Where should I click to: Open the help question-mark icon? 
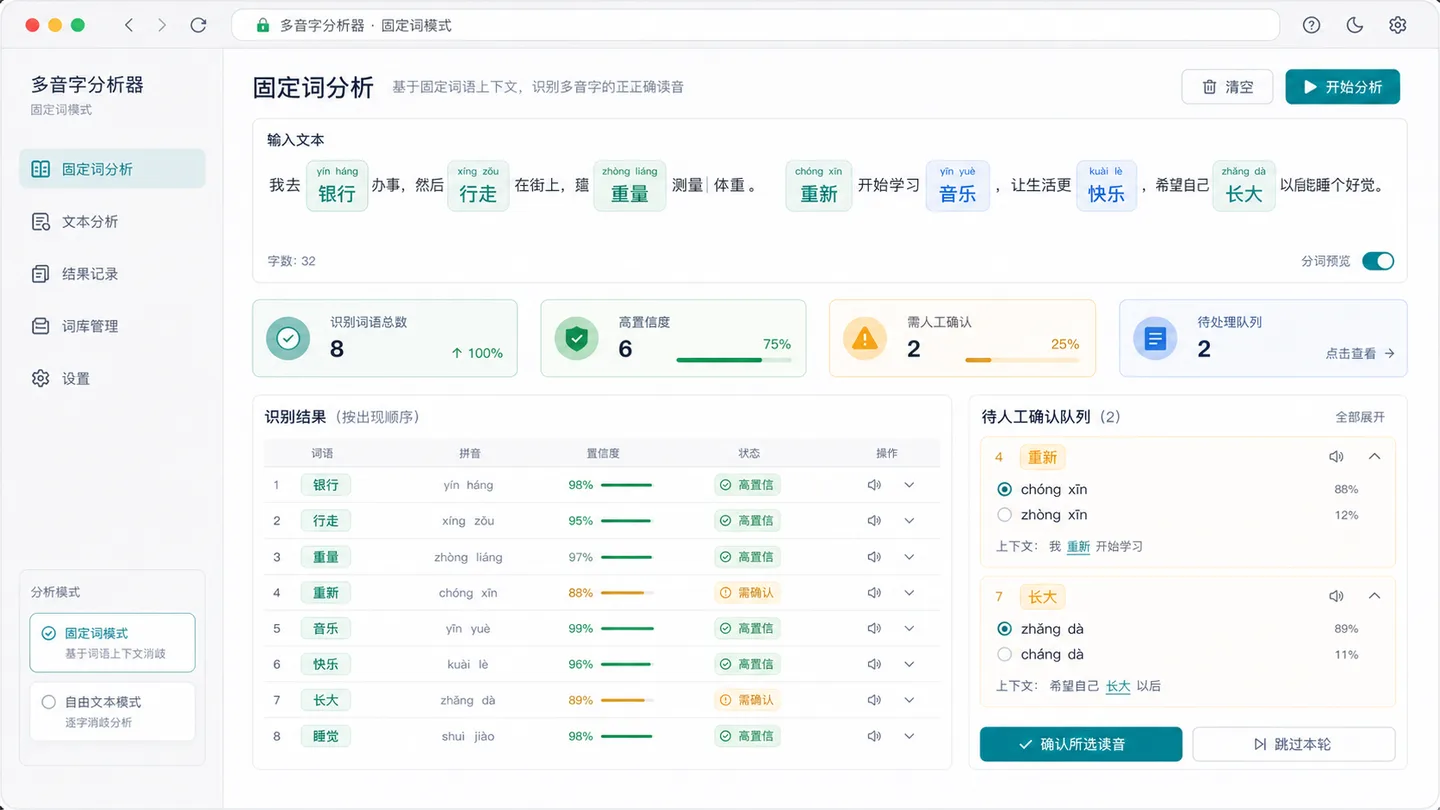[x=1311, y=25]
